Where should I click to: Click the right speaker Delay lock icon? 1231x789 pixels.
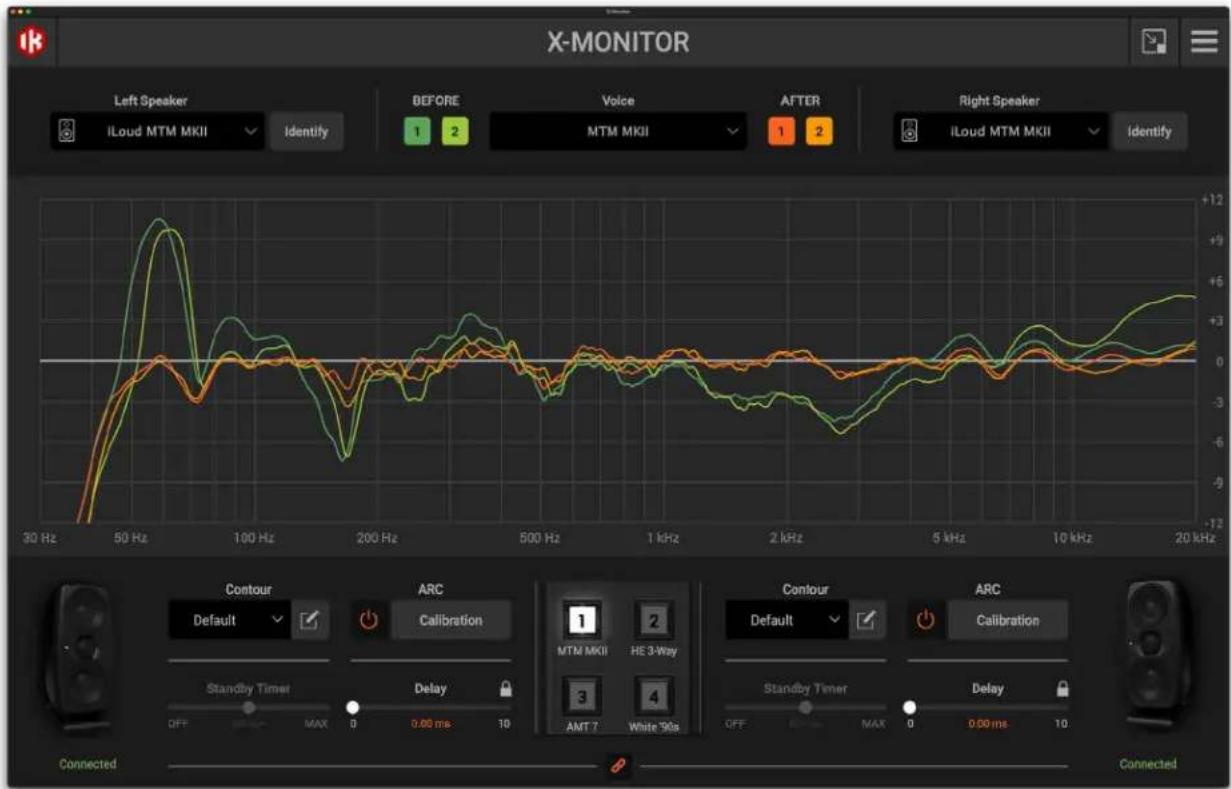click(1062, 688)
